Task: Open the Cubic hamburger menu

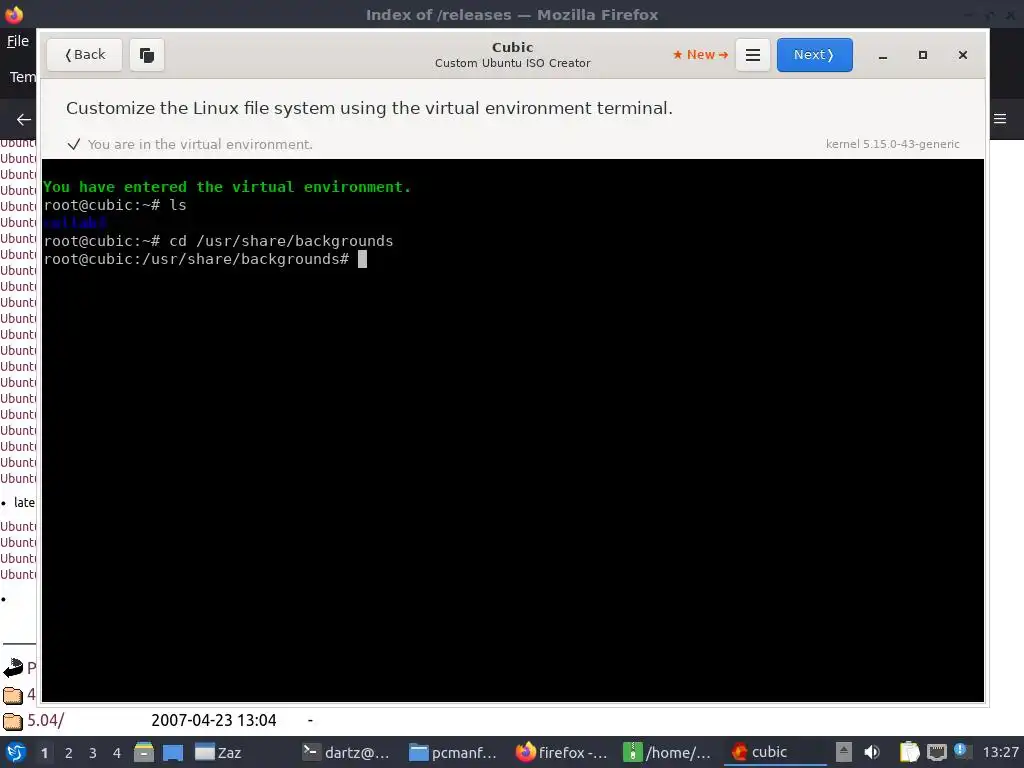Action: [753, 55]
